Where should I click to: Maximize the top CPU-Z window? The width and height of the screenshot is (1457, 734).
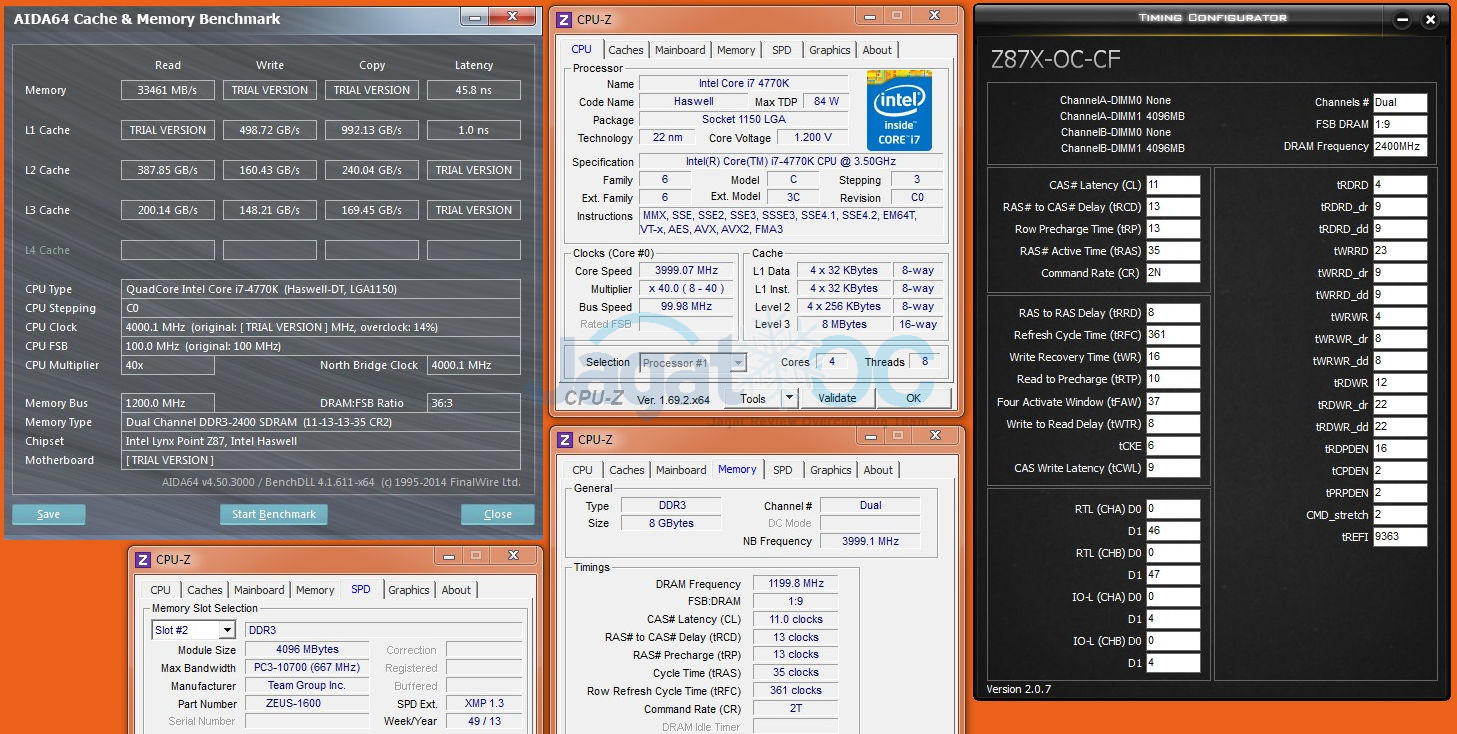pos(897,16)
